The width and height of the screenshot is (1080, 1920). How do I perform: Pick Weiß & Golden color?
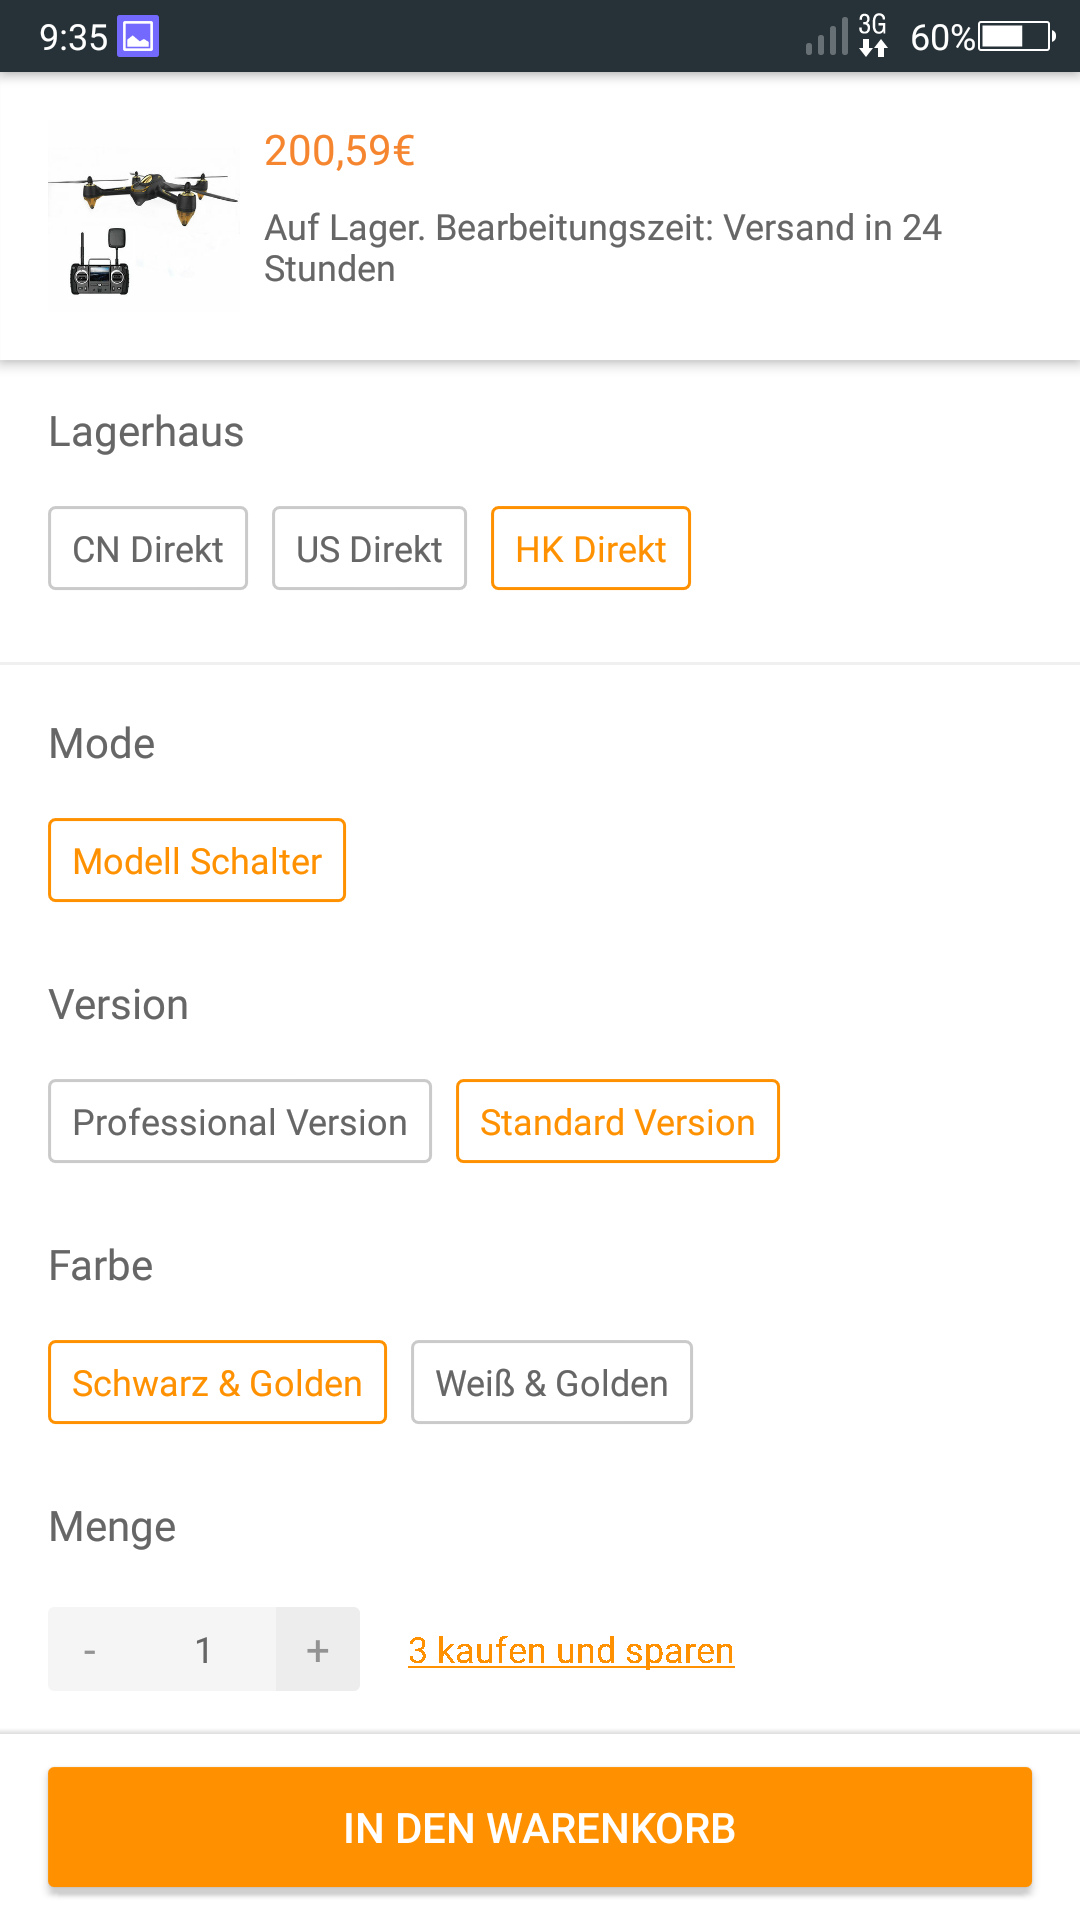click(x=552, y=1382)
